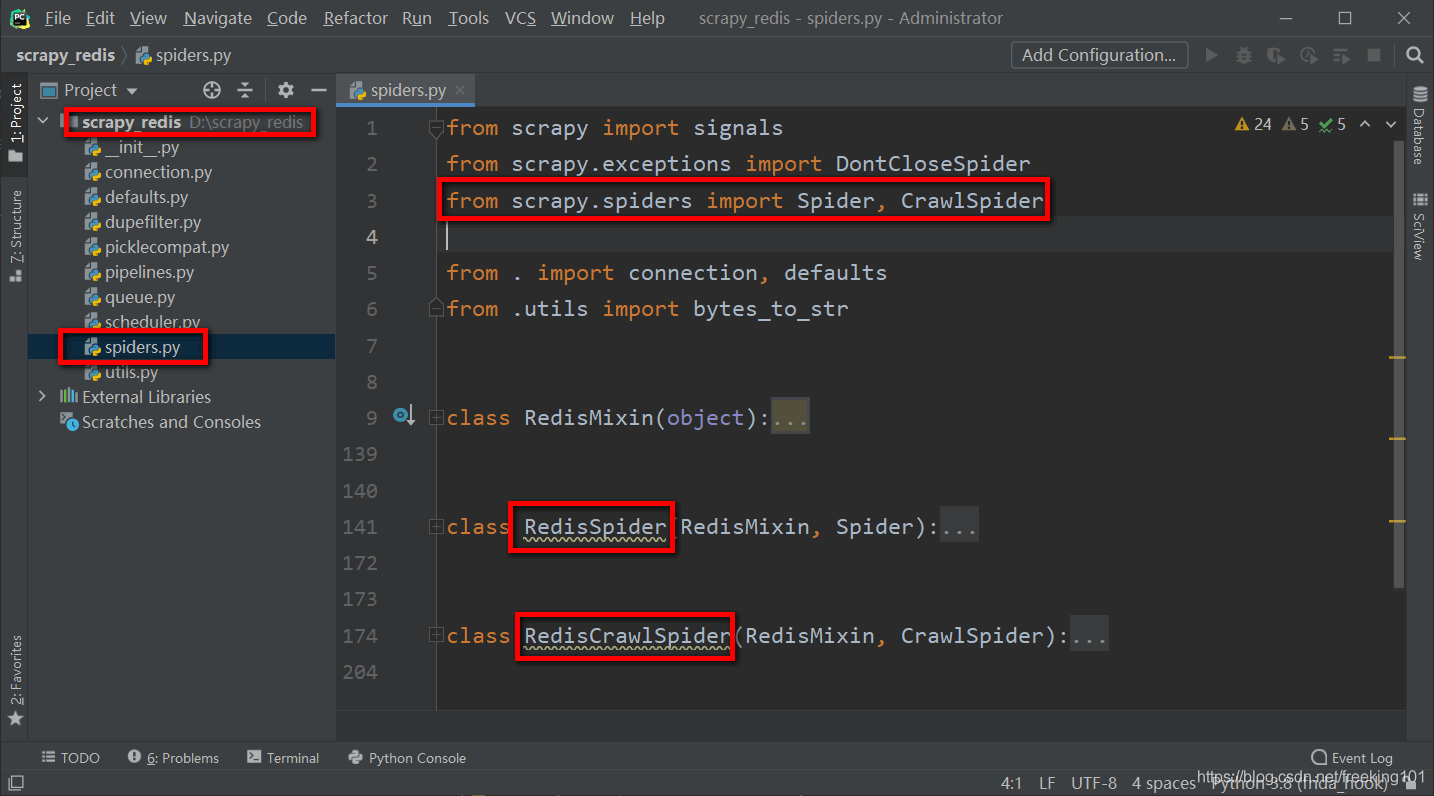Hide the Project panel with the minus icon
The image size is (1434, 796).
click(318, 90)
